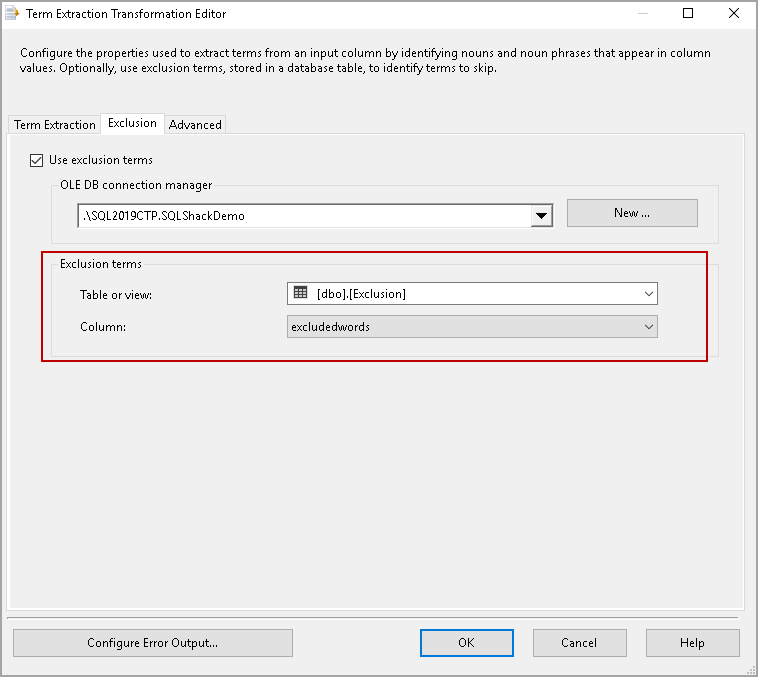
Task: Cancel the transformation editor changes
Action: coord(579,643)
